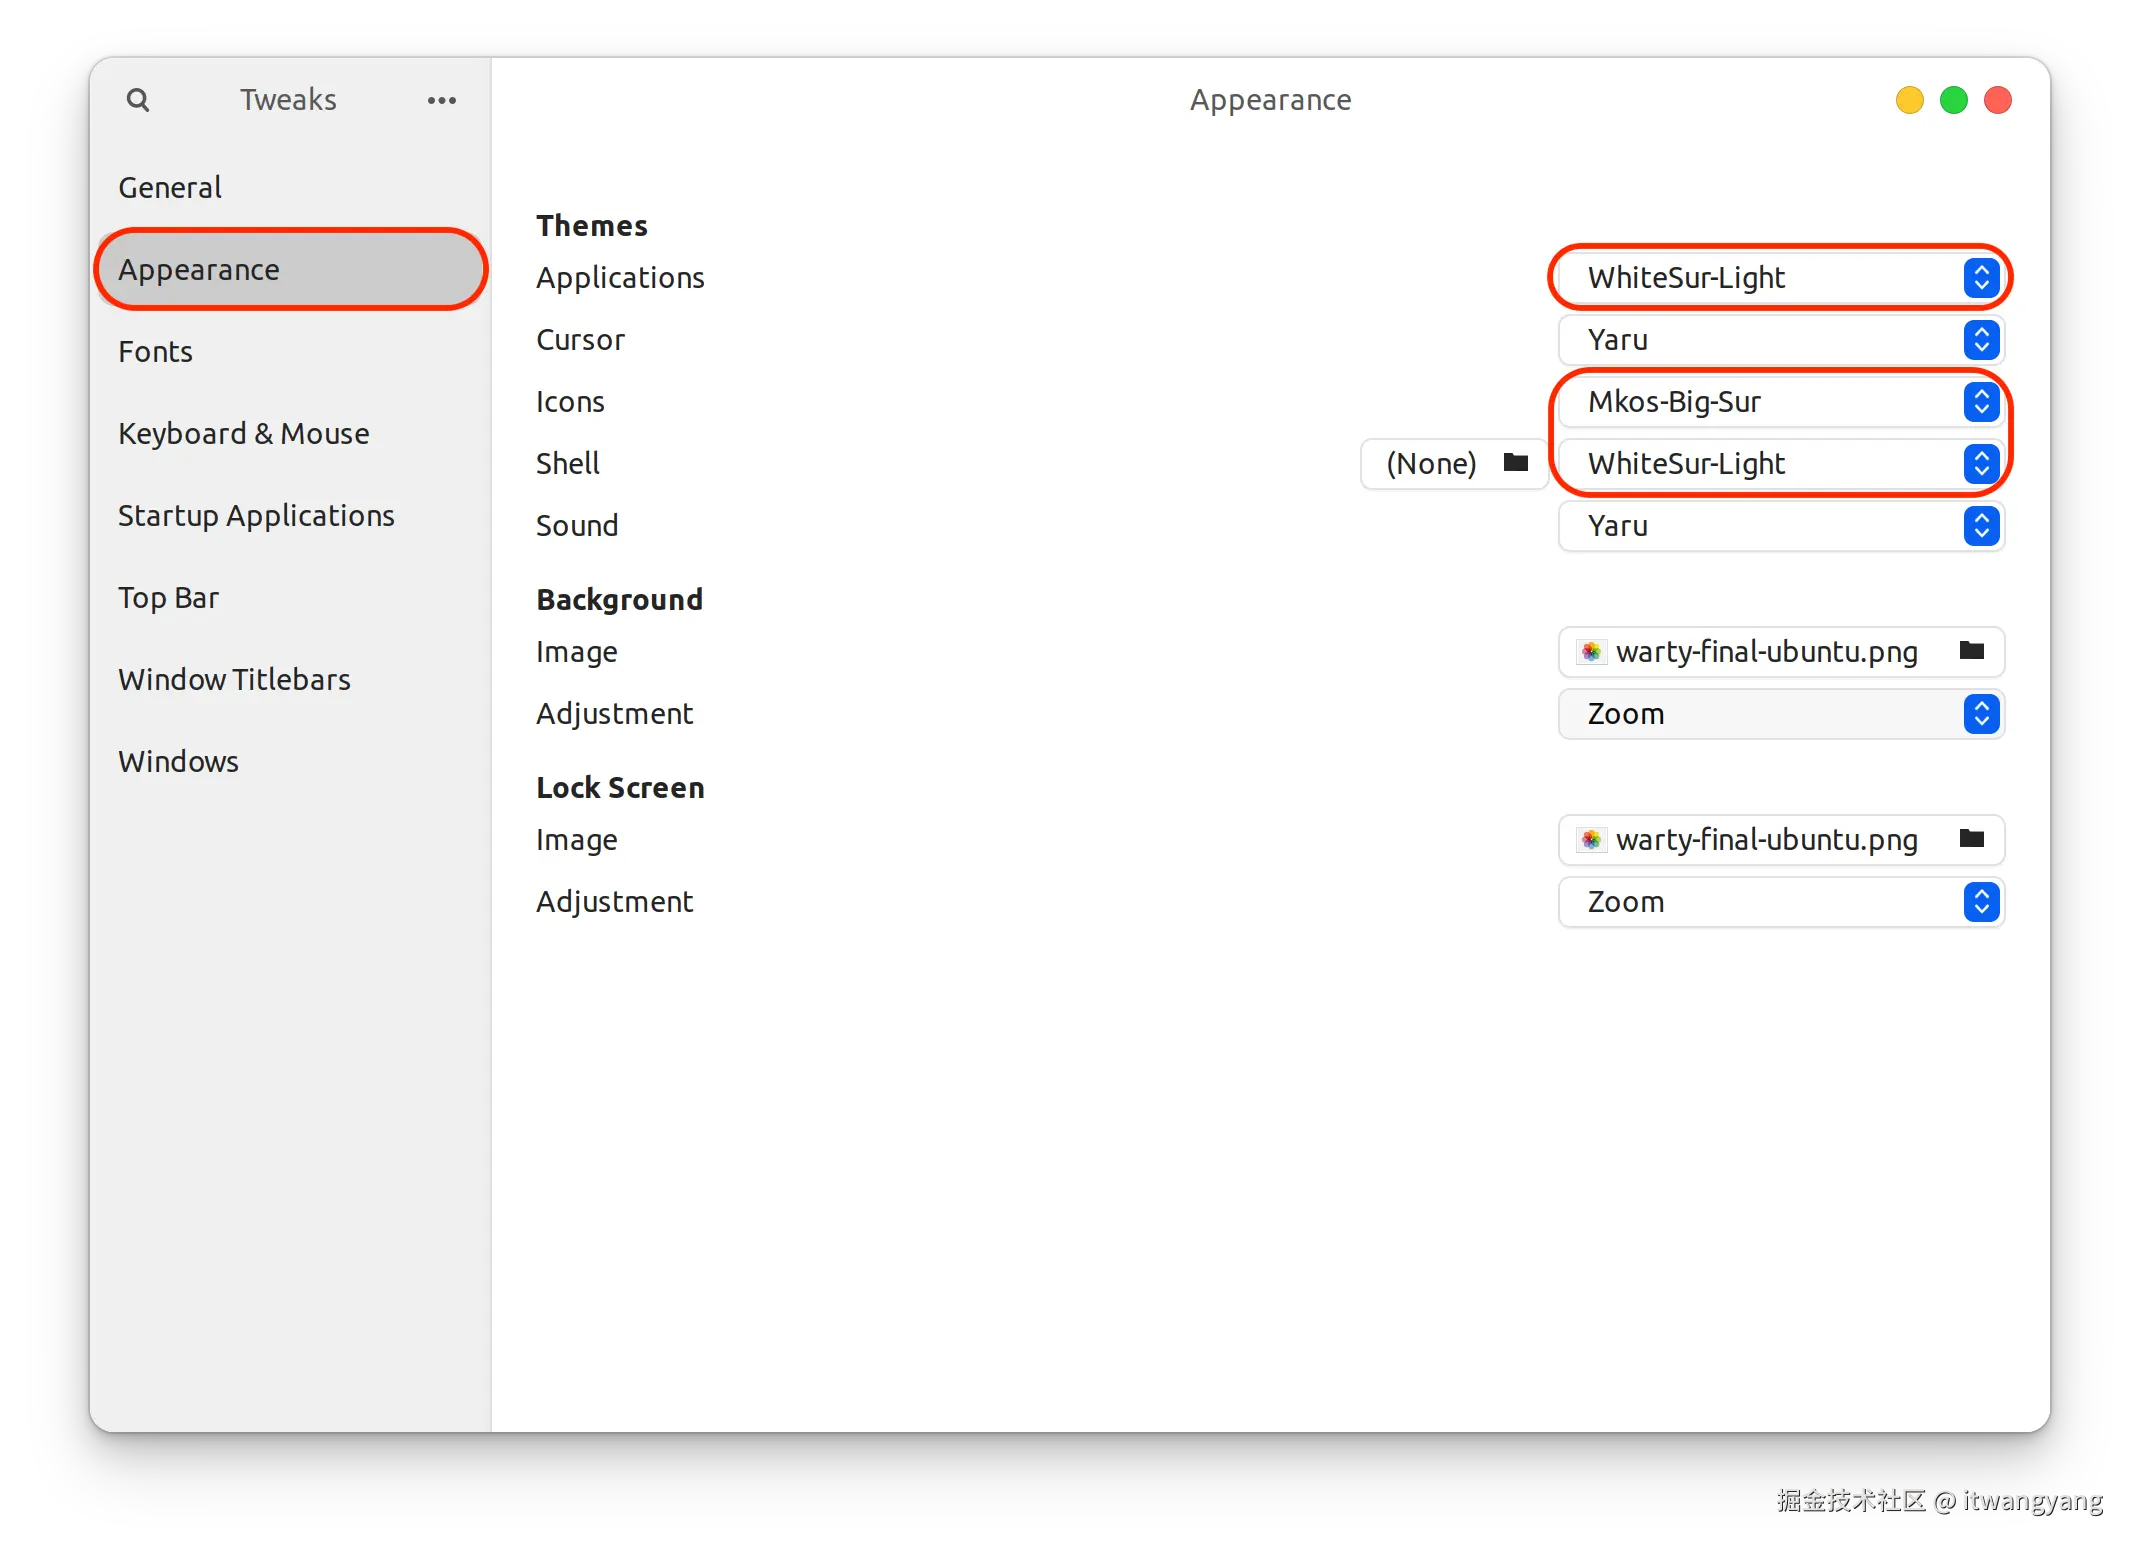Click the green maximize window button
Viewport: 2140px width, 1554px height.
pyautogui.click(x=1953, y=100)
